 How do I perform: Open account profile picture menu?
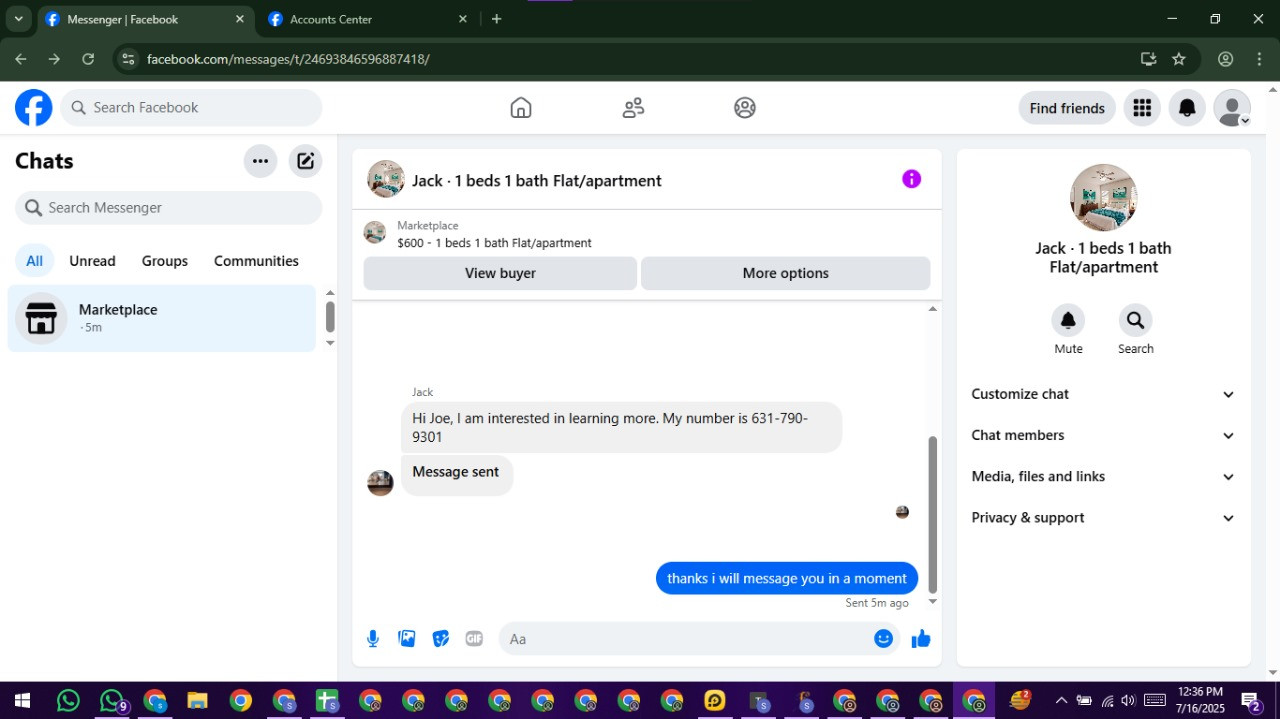point(1232,108)
